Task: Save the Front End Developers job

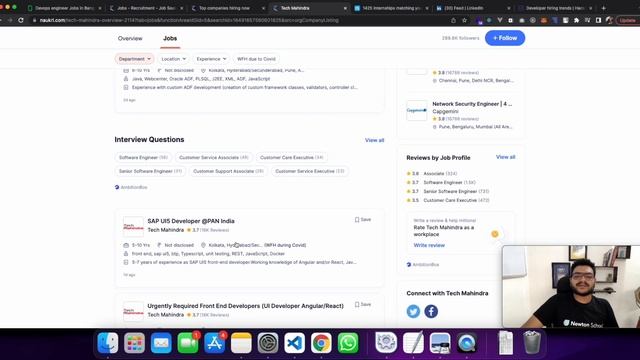Action: click(362, 304)
